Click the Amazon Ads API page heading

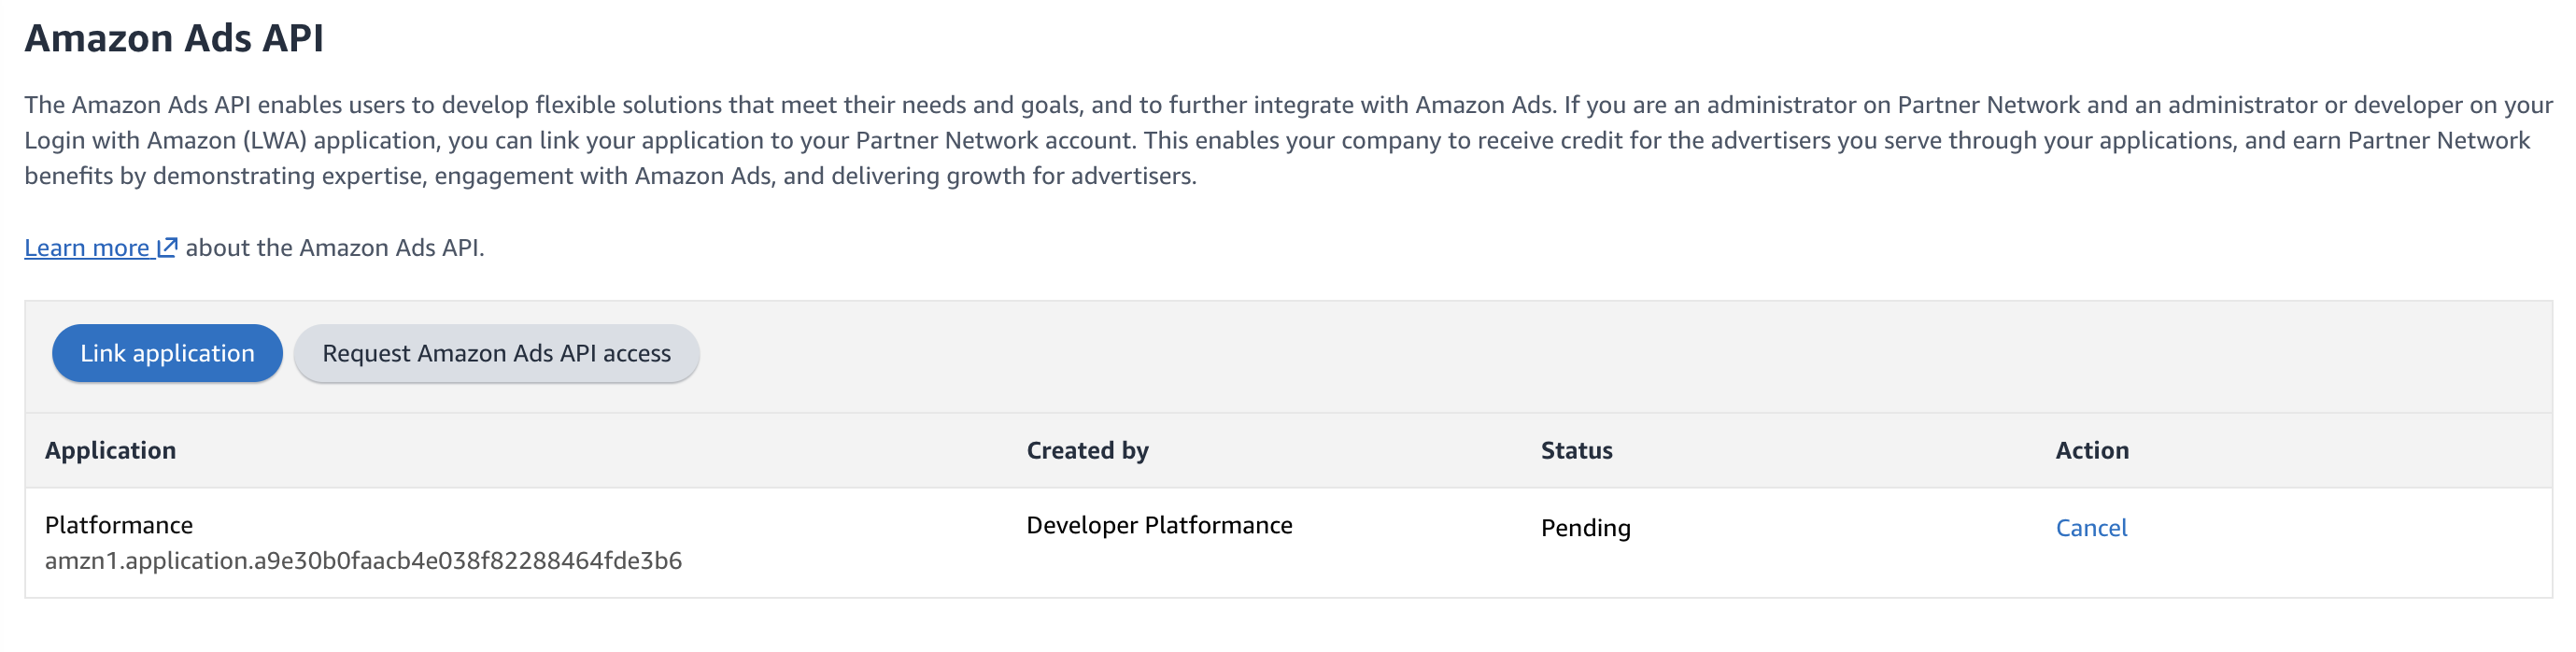click(x=174, y=38)
